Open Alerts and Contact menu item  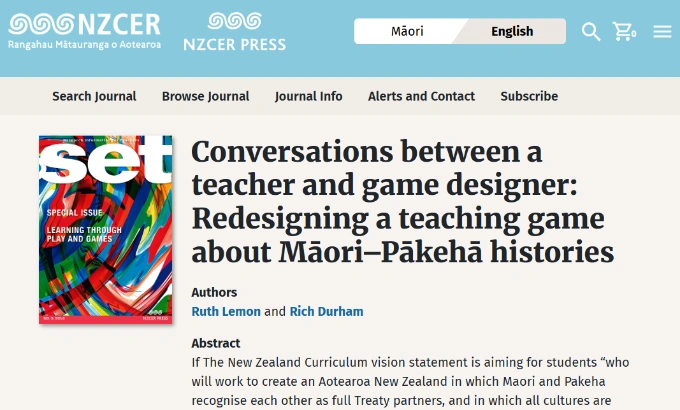(x=421, y=96)
